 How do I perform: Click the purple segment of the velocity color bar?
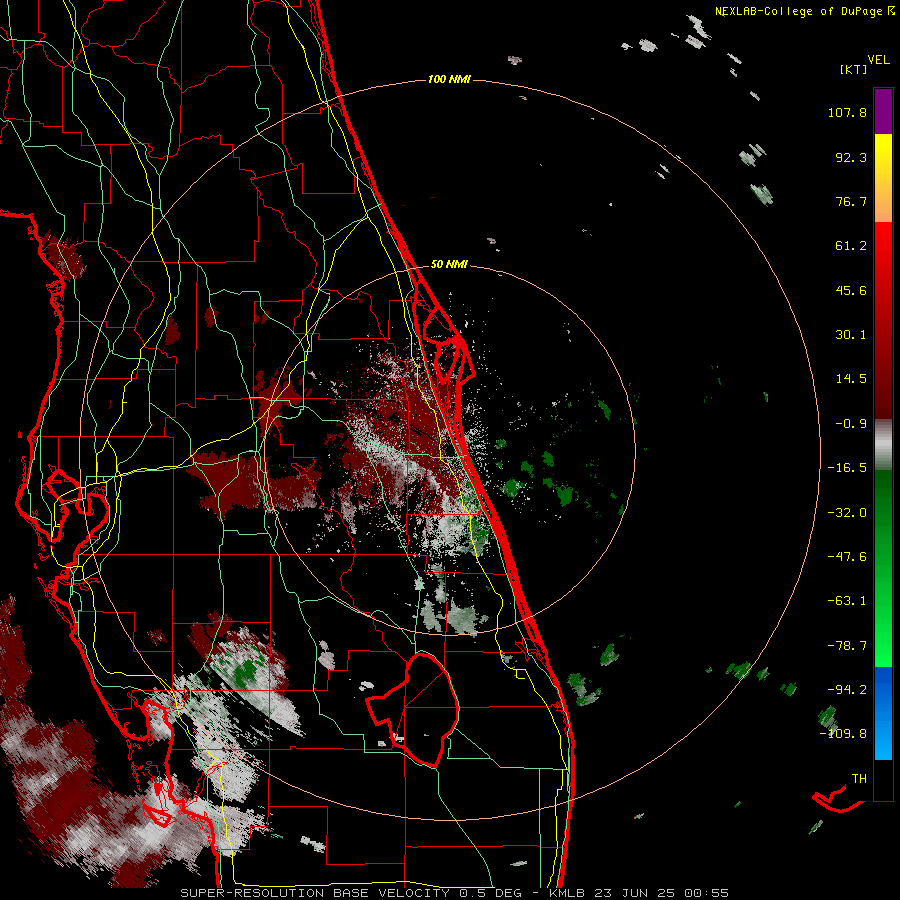(x=883, y=111)
